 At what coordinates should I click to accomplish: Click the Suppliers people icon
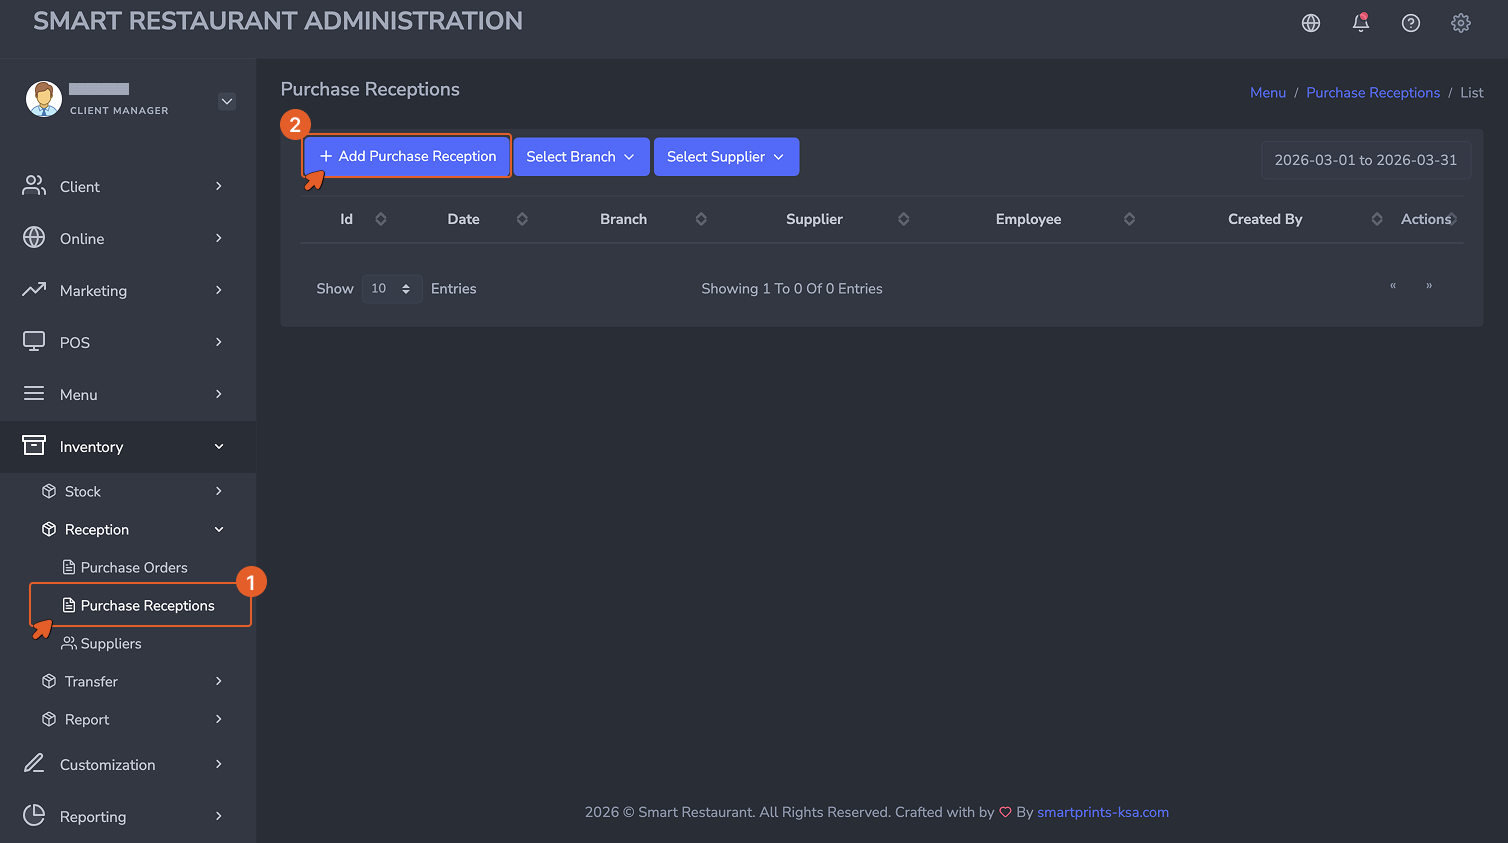point(69,643)
